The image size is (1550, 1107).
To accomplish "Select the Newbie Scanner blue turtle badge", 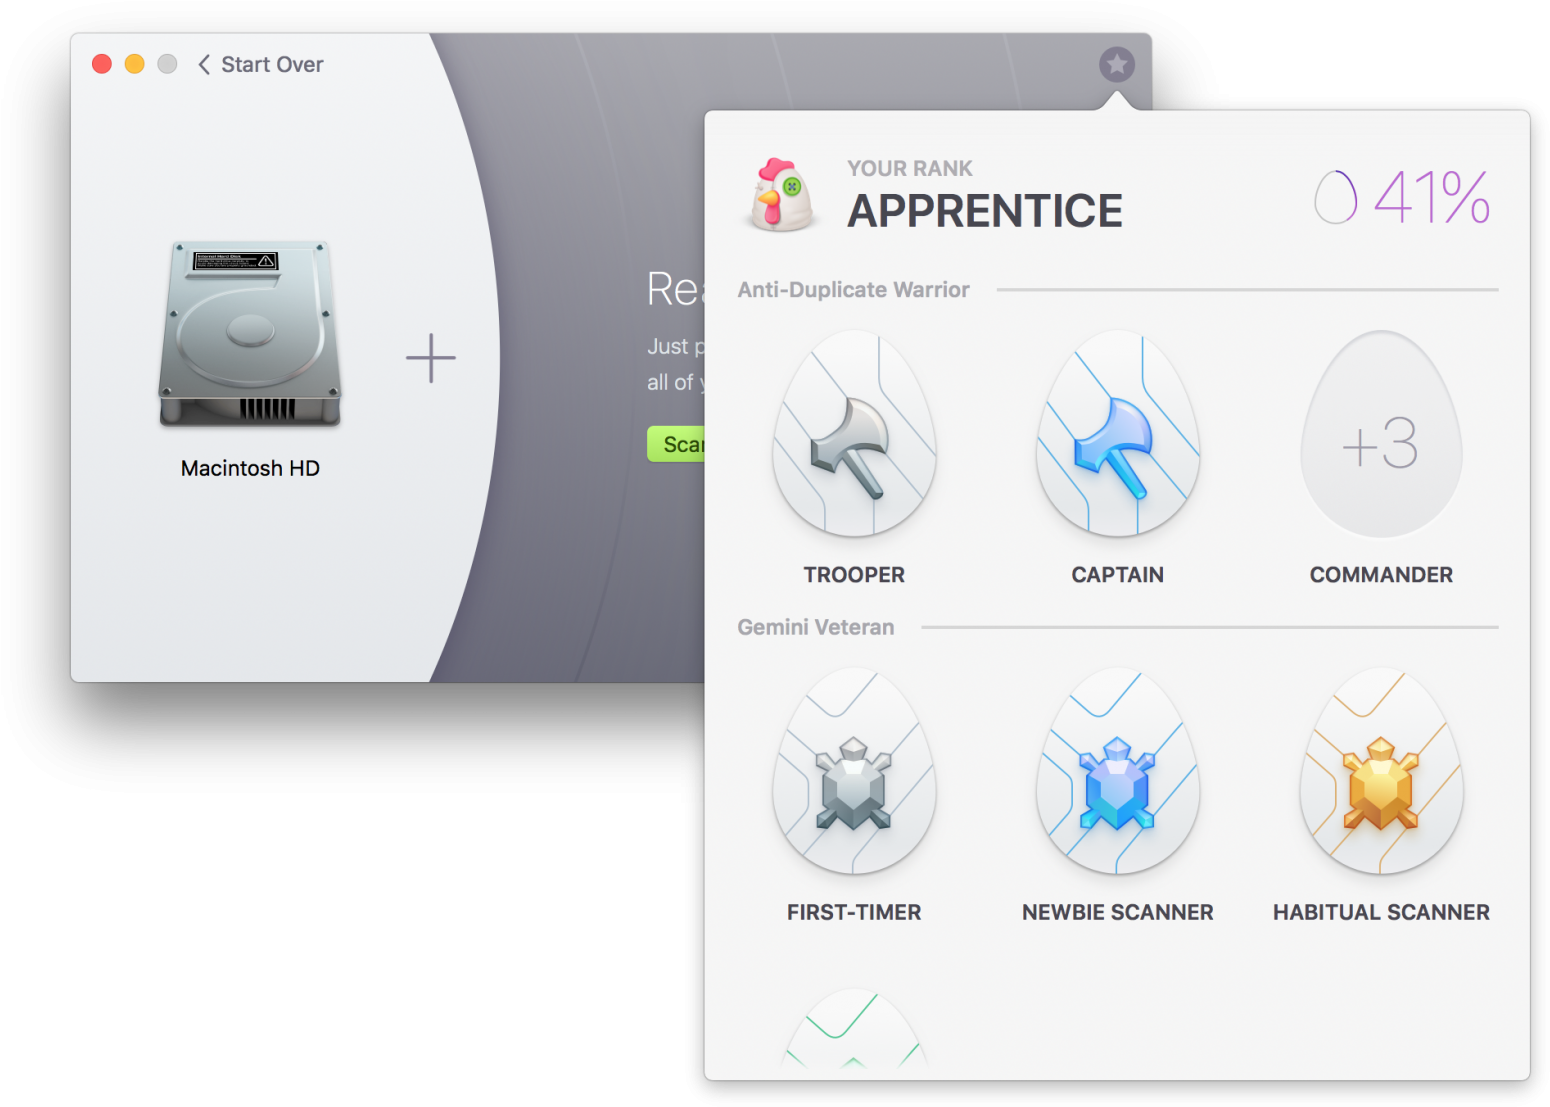I will pyautogui.click(x=1118, y=772).
